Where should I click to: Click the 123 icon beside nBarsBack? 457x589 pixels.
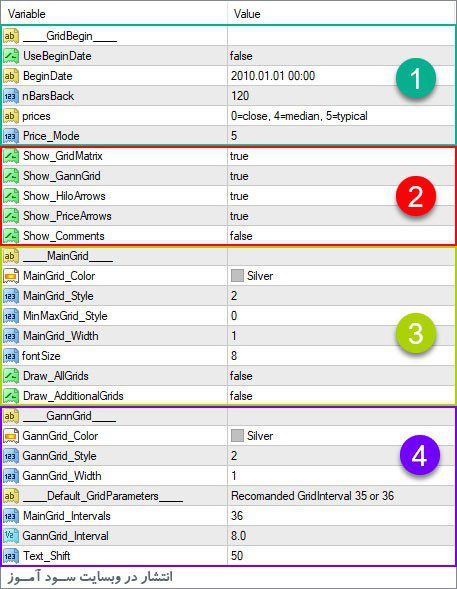(x=11, y=96)
